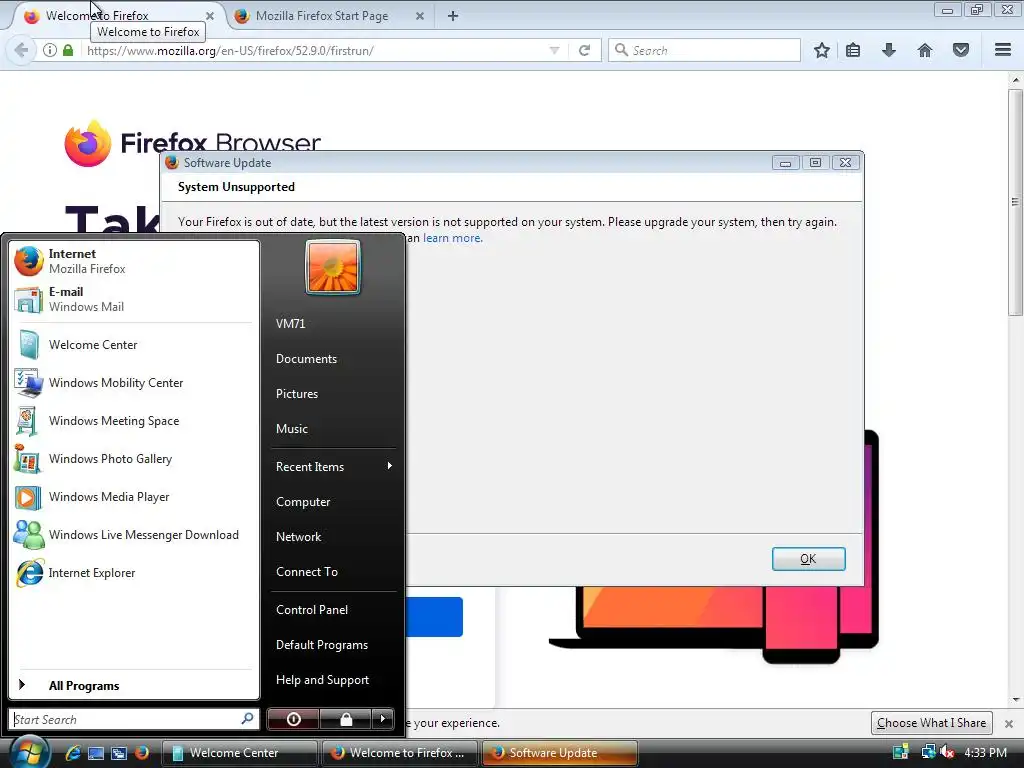1024x768 pixels.
Task: Open the address bar history dropdown arrow
Action: [554, 50]
